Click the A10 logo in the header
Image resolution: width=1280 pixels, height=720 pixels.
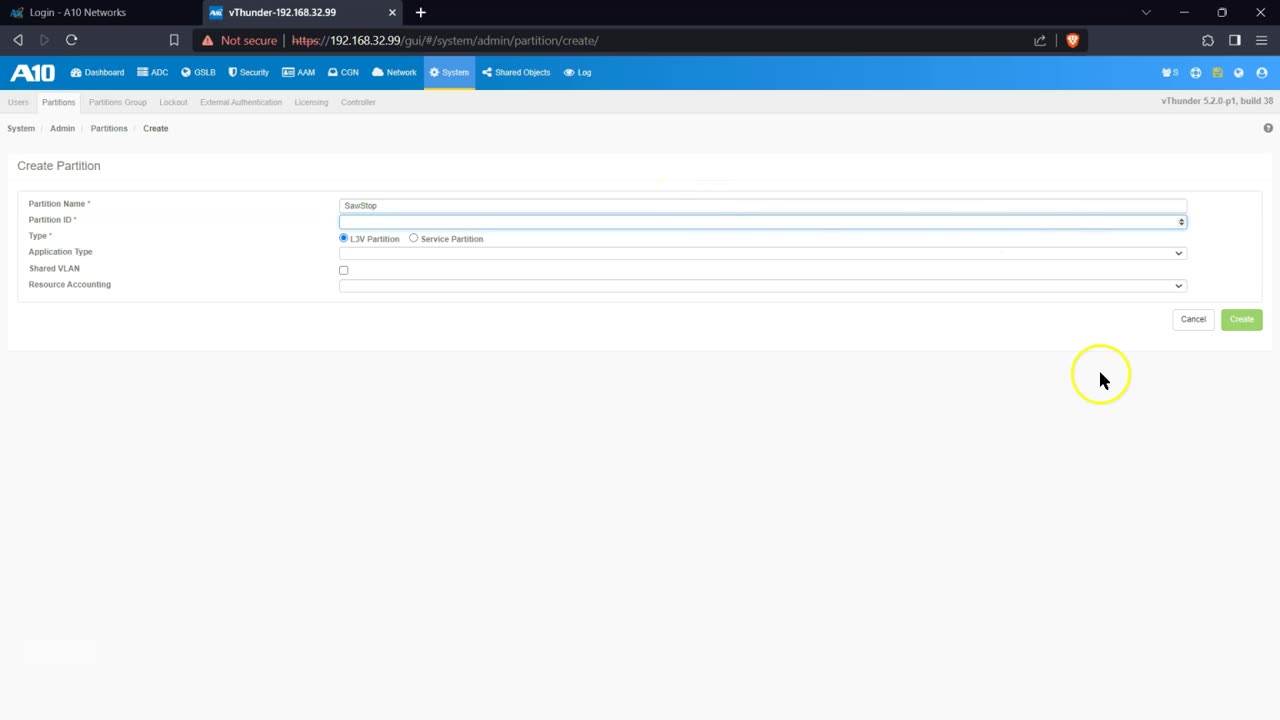coord(32,73)
